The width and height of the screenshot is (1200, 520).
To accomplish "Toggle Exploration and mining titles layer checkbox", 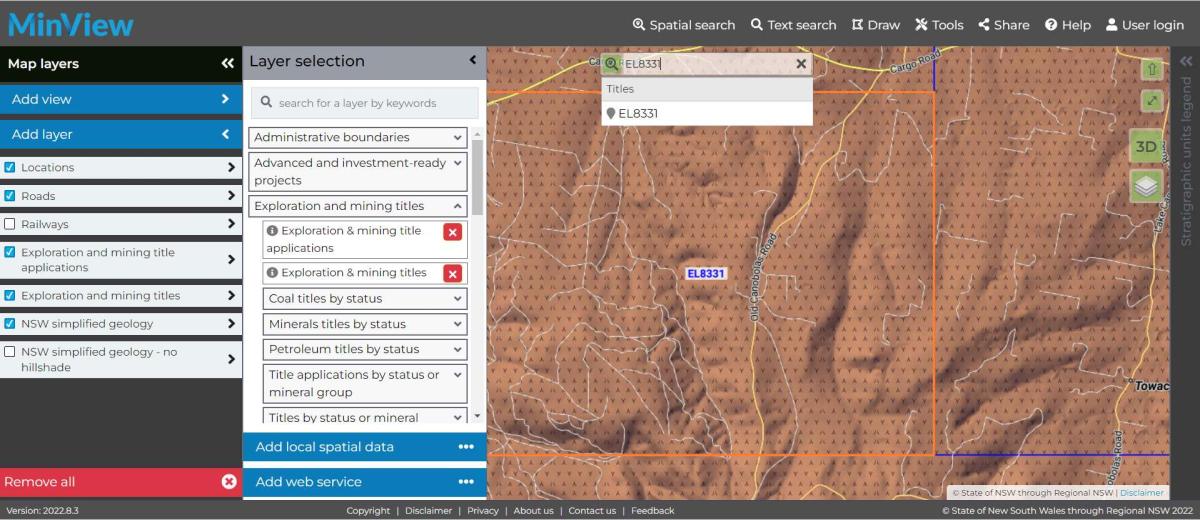I will 10,295.
